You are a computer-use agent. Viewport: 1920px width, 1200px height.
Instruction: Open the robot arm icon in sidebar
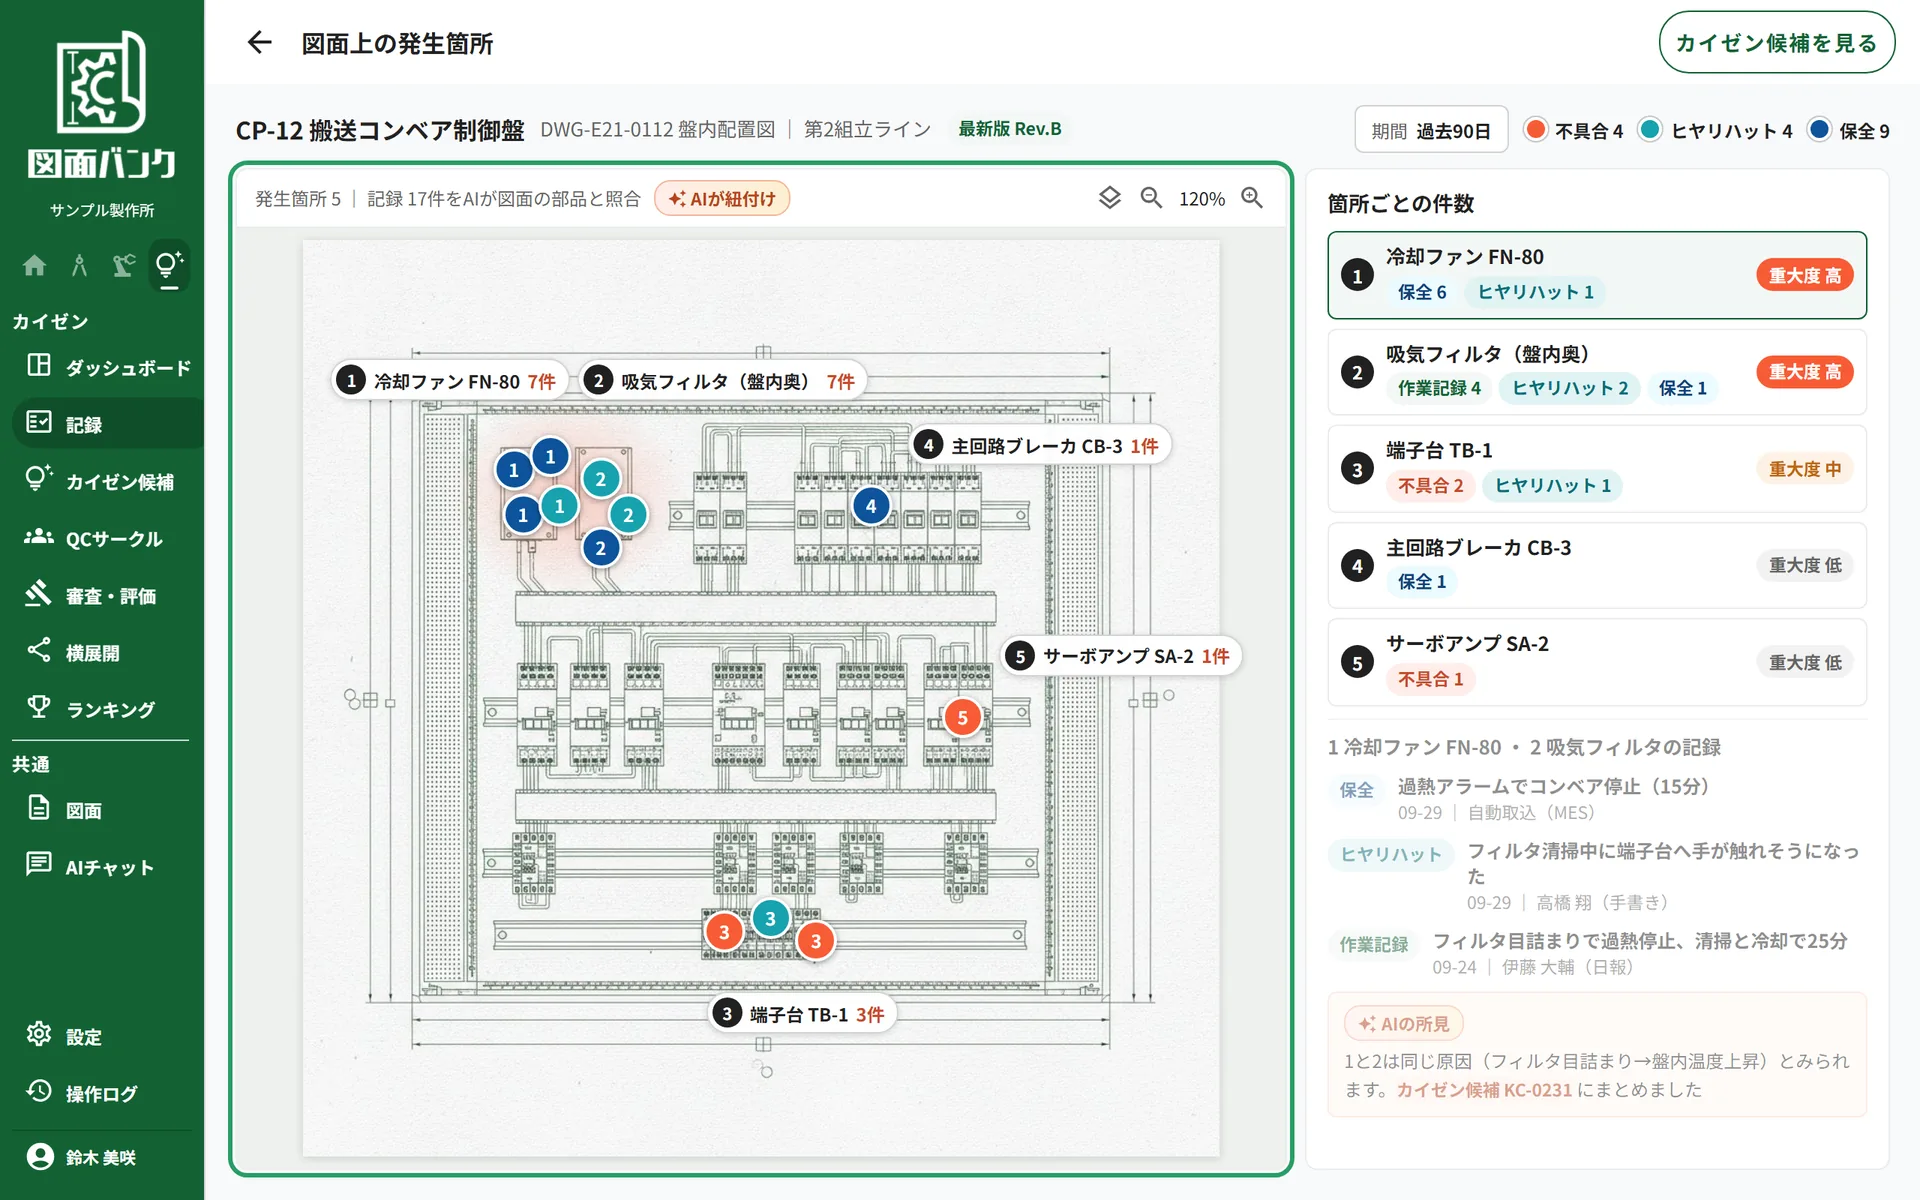[x=124, y=265]
